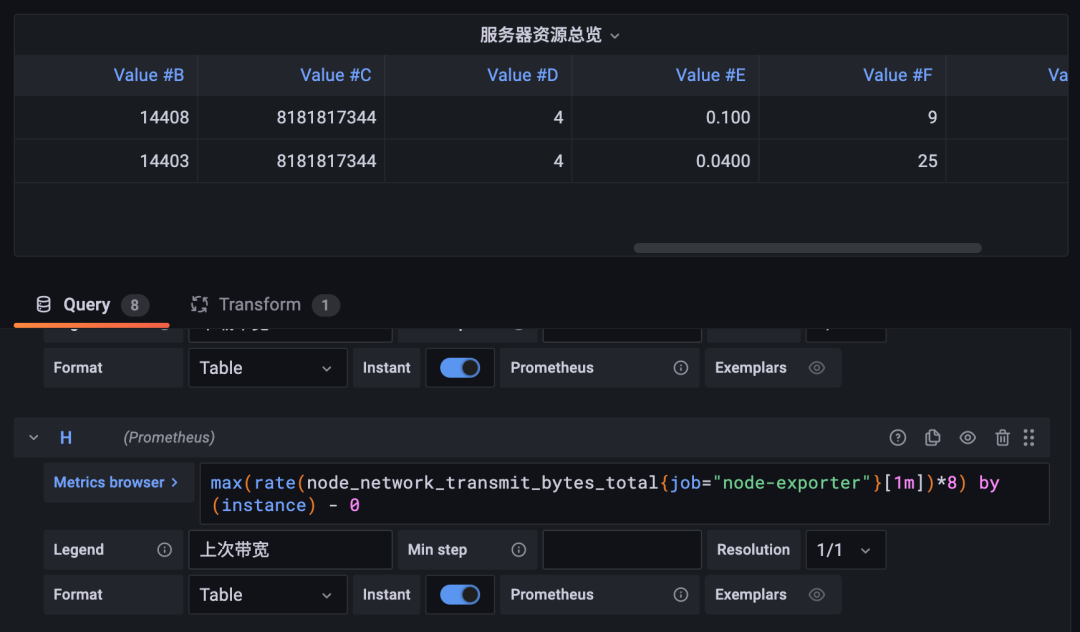Image resolution: width=1080 pixels, height=632 pixels.
Task: Grab query H drag handle icon
Action: [x=1029, y=438]
